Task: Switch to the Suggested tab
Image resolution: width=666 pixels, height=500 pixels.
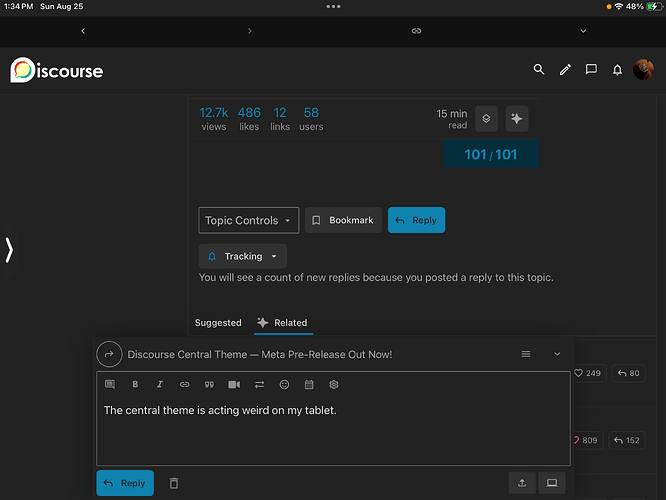Action: point(218,323)
